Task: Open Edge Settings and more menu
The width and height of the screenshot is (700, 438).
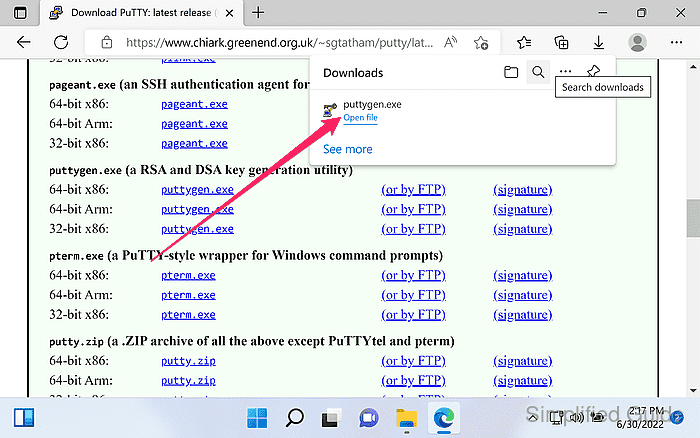Action: [x=676, y=42]
